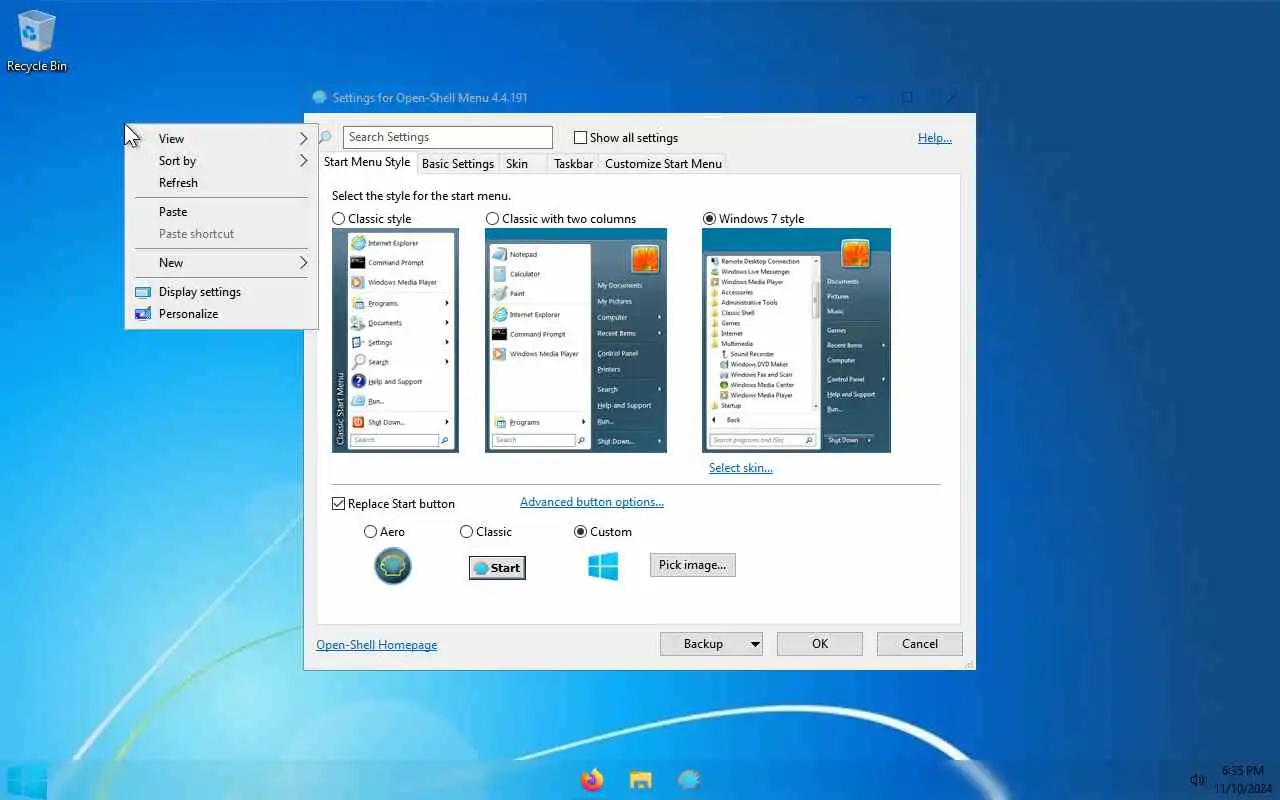Click the Search Settings input field

pyautogui.click(x=448, y=137)
